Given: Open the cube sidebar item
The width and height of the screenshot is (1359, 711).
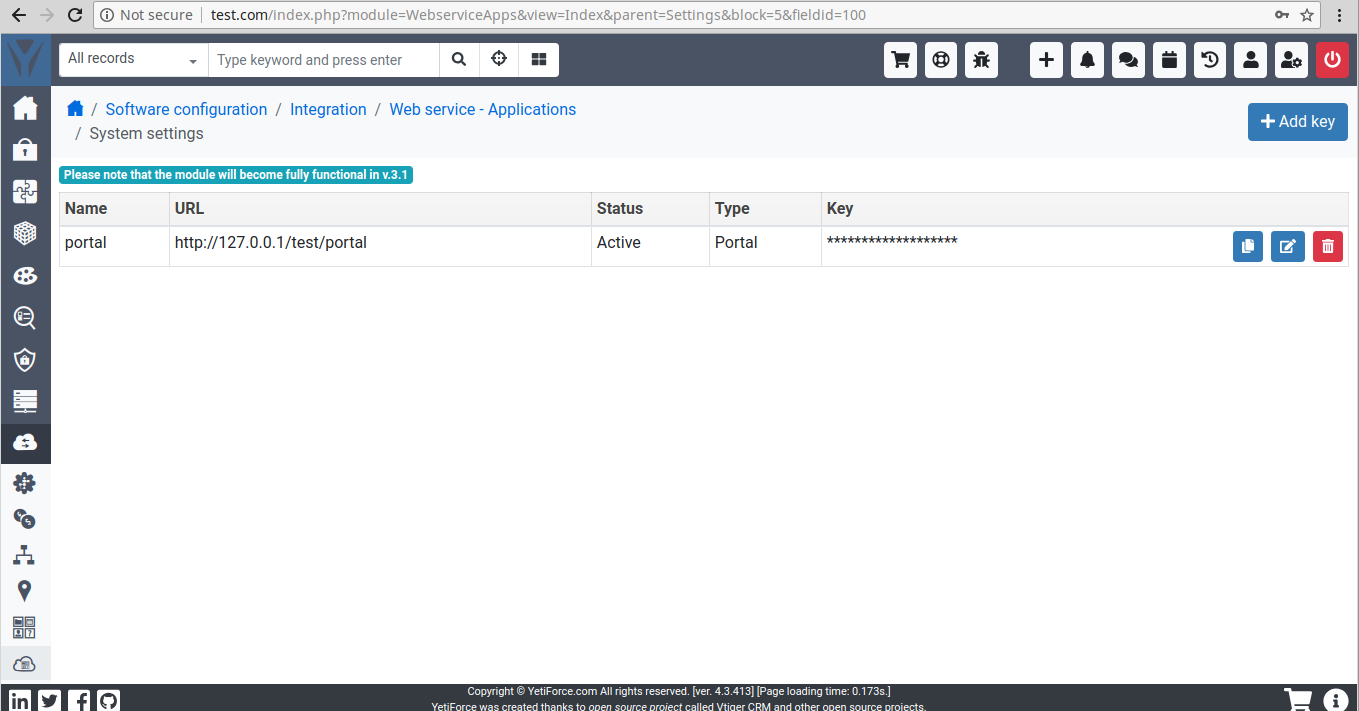Looking at the screenshot, I should (x=25, y=234).
